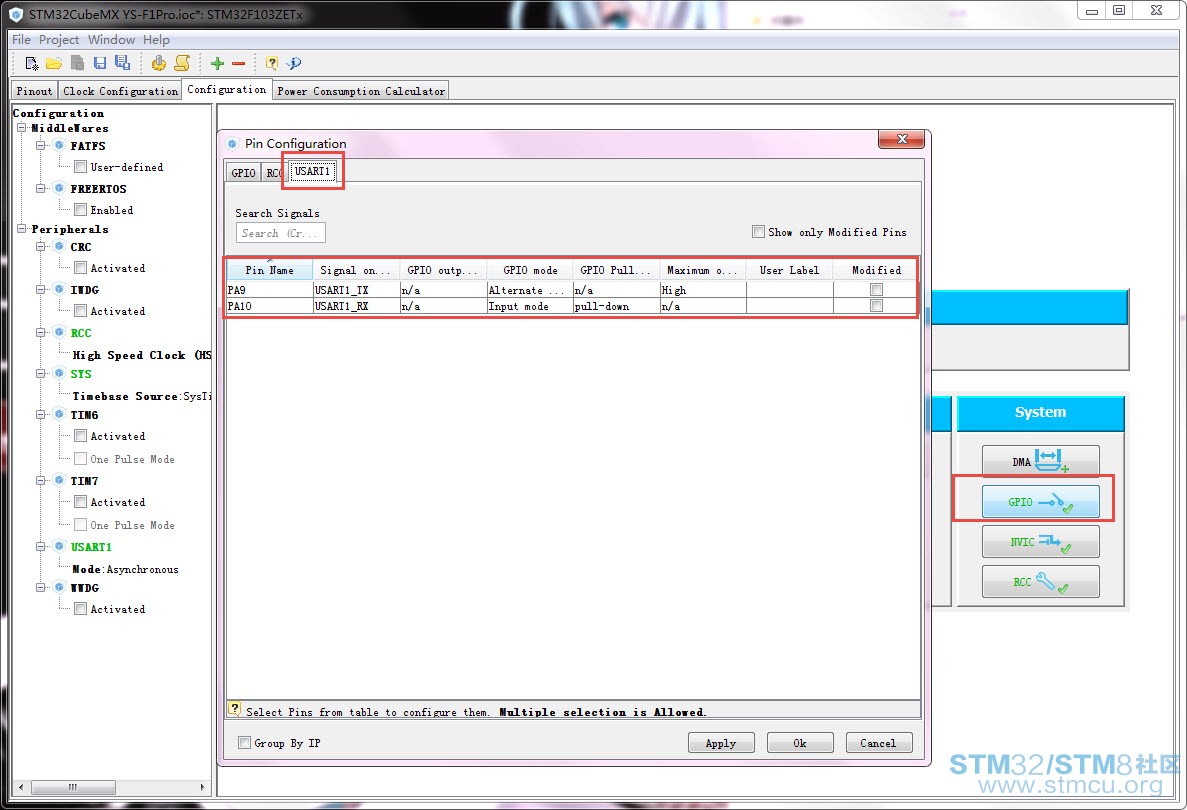Select the PA9 row in pin table
The width and height of the screenshot is (1187, 810).
pyautogui.click(x=572, y=290)
